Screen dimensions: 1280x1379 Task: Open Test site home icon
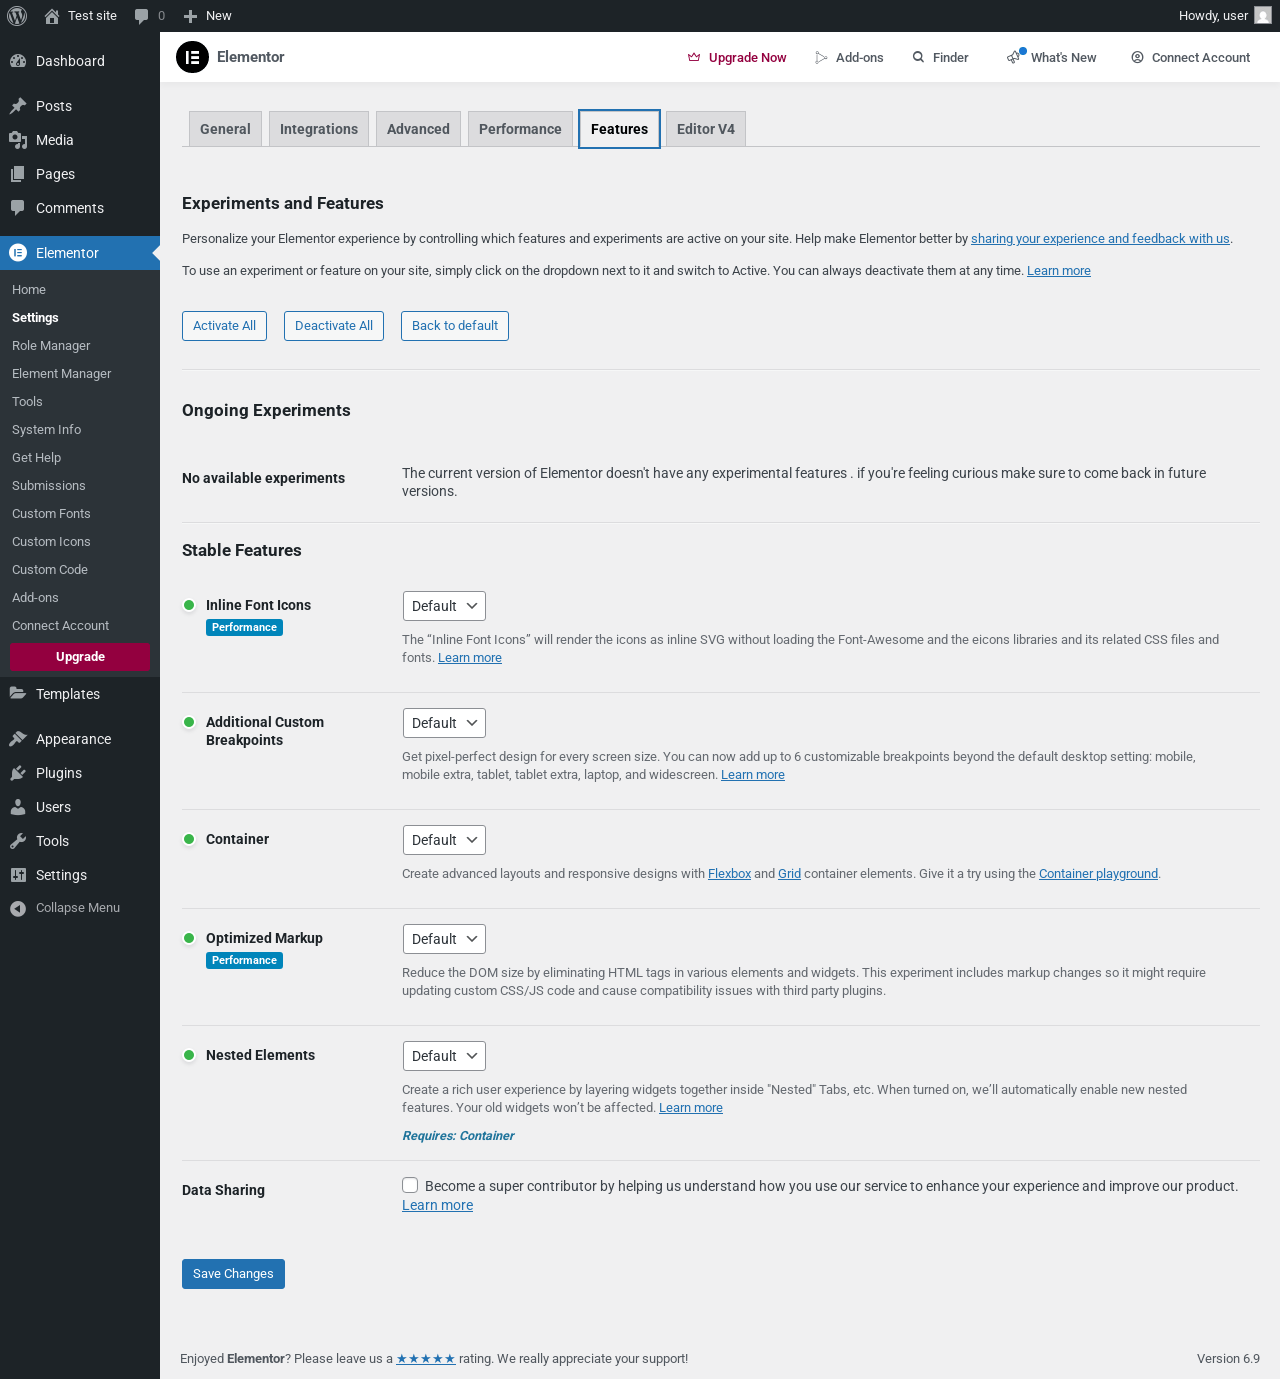tap(52, 16)
